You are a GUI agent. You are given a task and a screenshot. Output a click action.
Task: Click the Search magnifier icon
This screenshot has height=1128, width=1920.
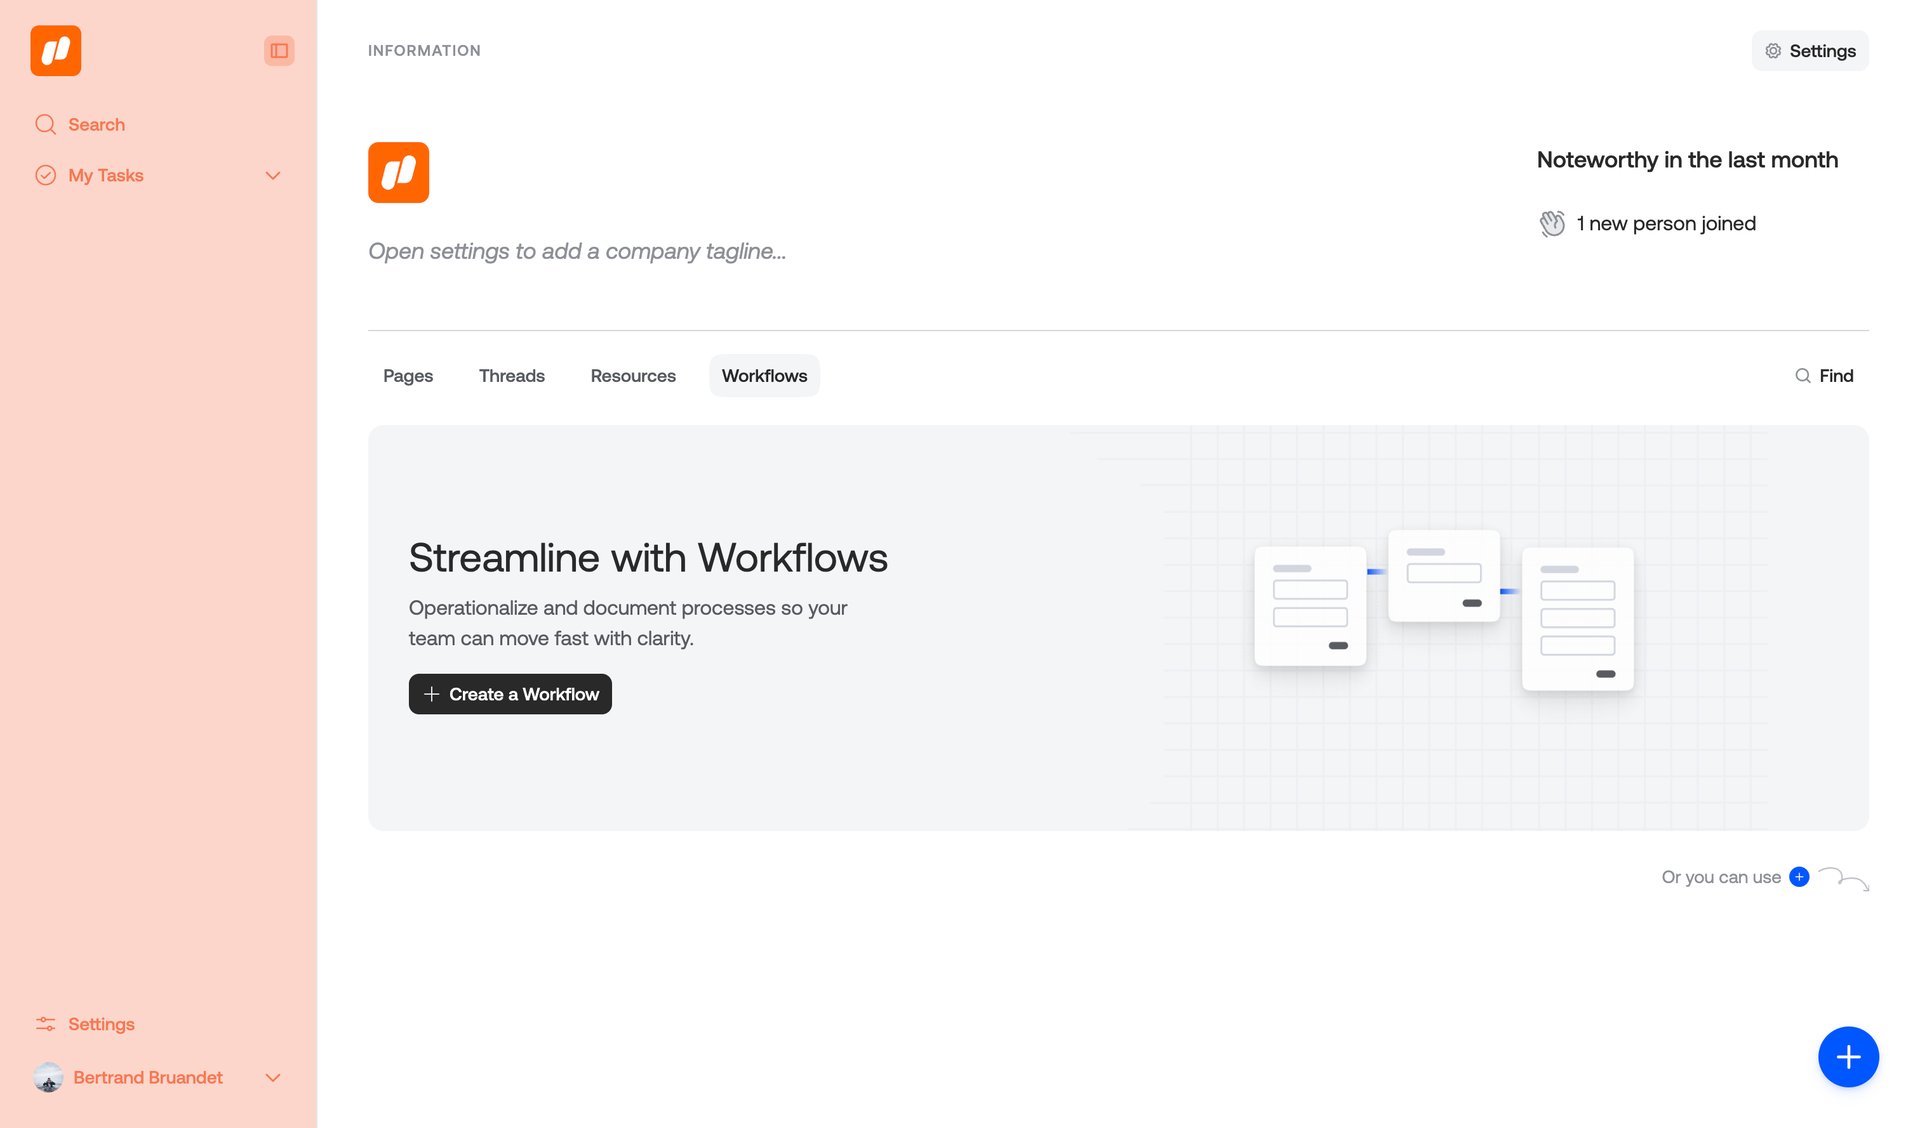point(45,124)
